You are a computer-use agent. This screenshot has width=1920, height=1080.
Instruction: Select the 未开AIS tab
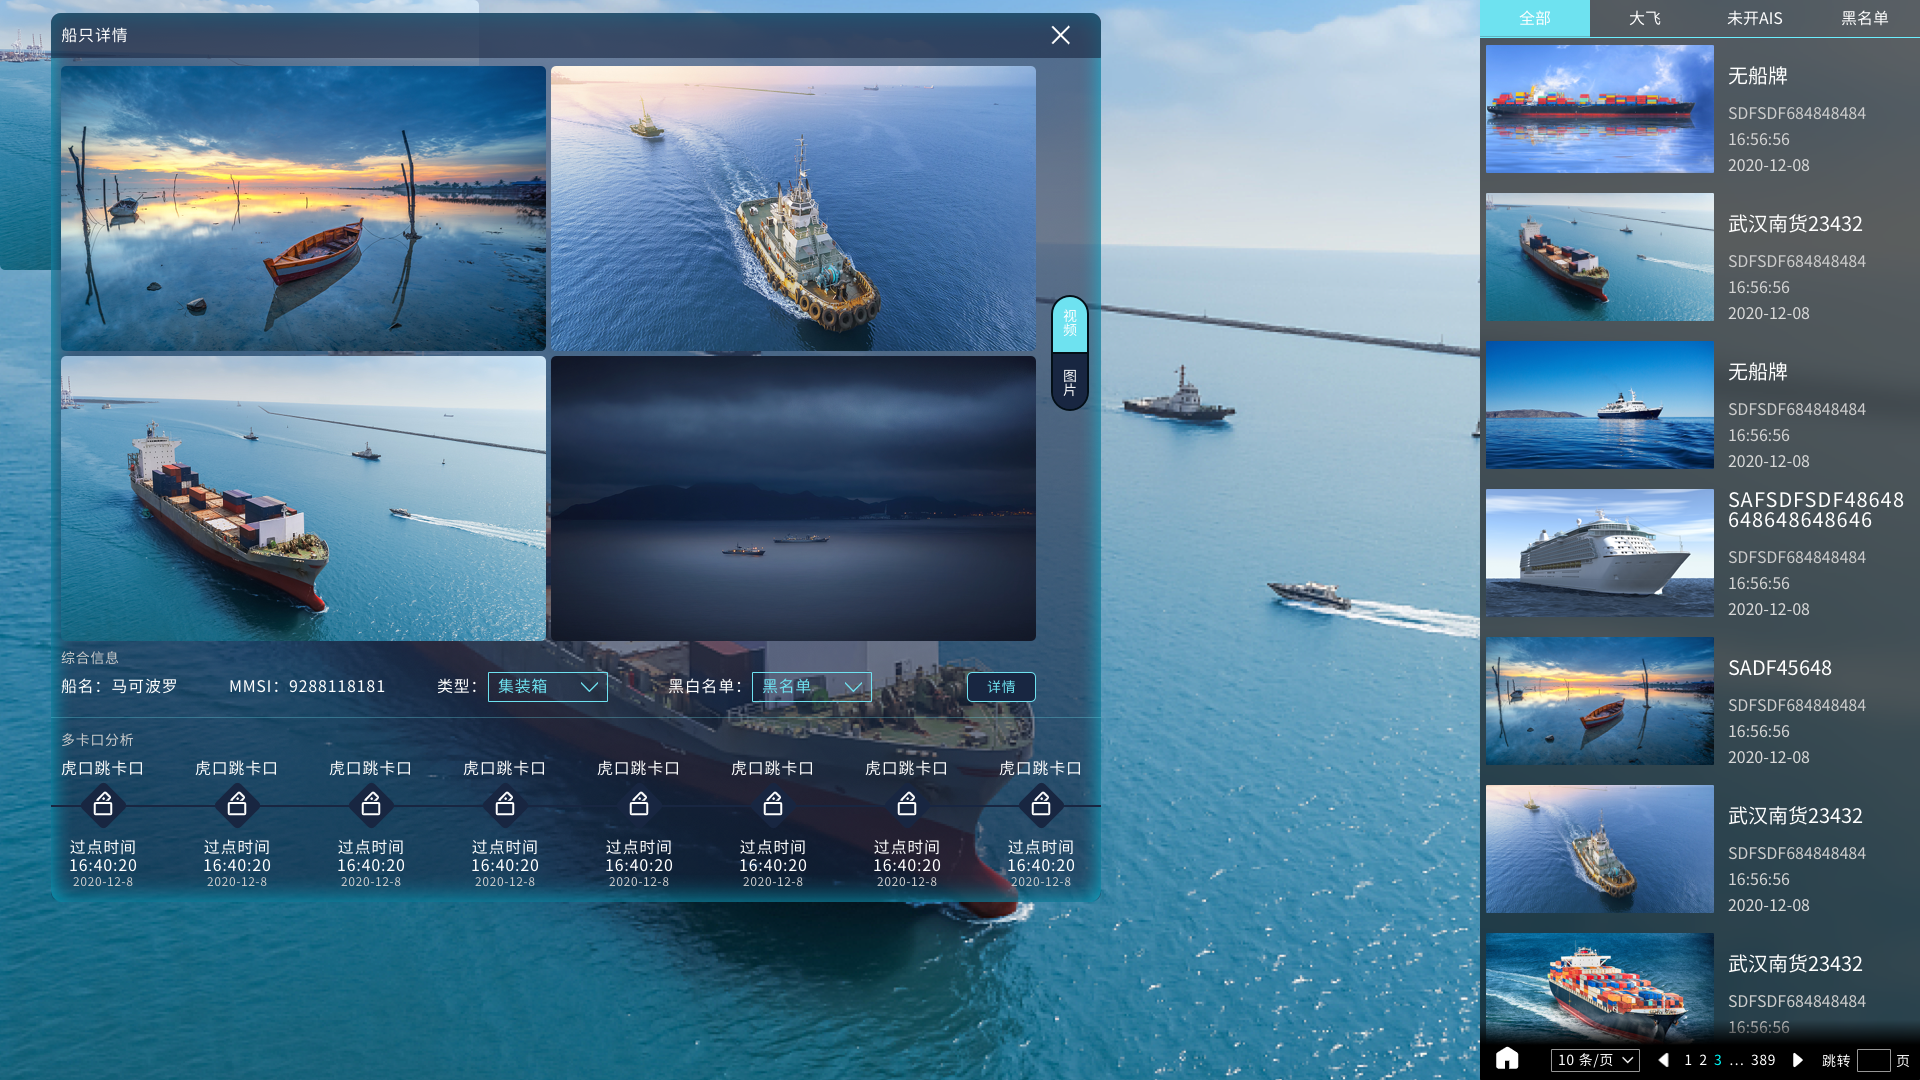(x=1754, y=19)
